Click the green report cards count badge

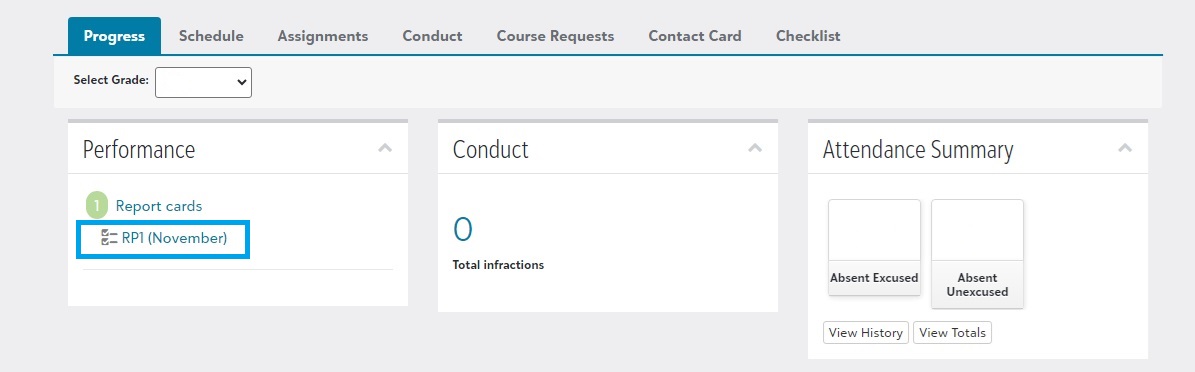[97, 206]
